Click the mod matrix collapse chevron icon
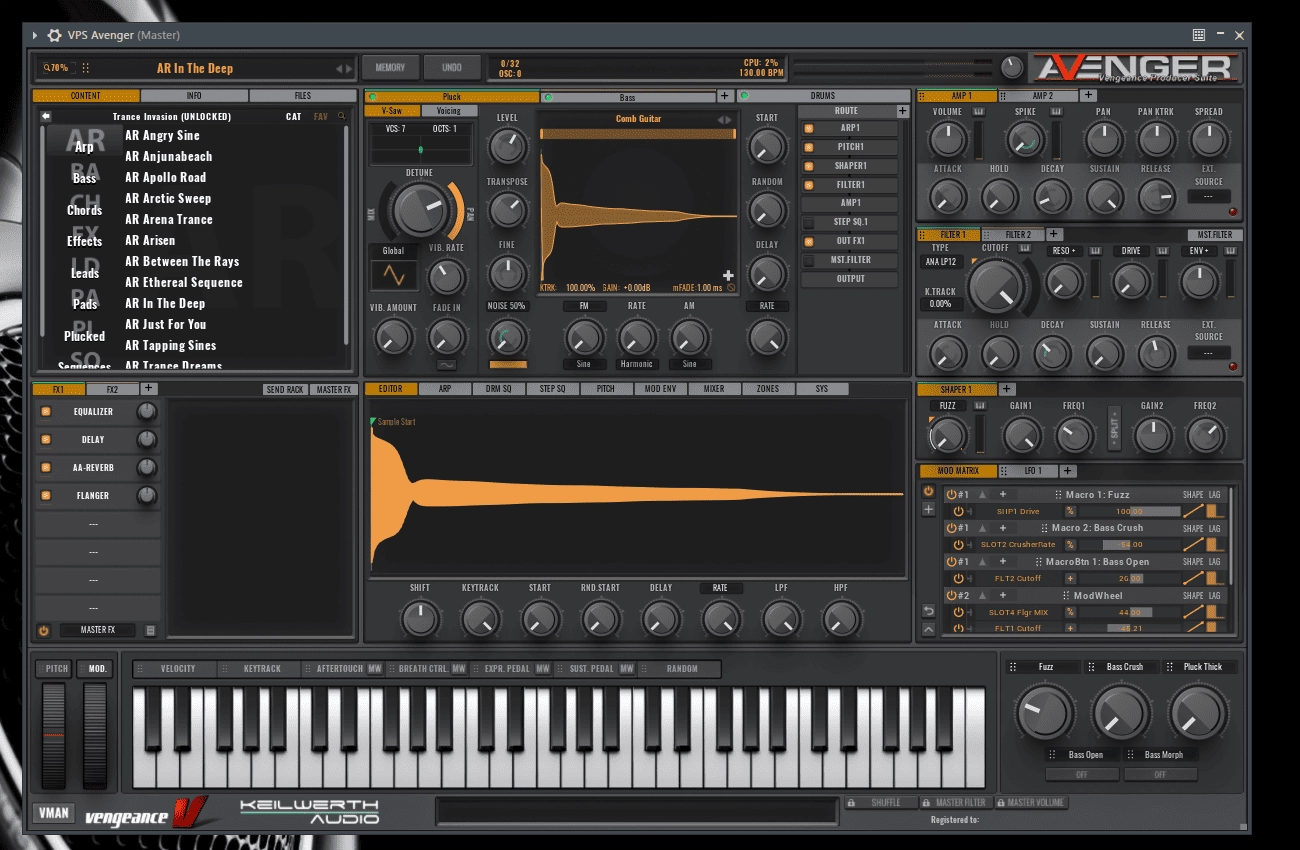The width and height of the screenshot is (1300, 850). [928, 629]
